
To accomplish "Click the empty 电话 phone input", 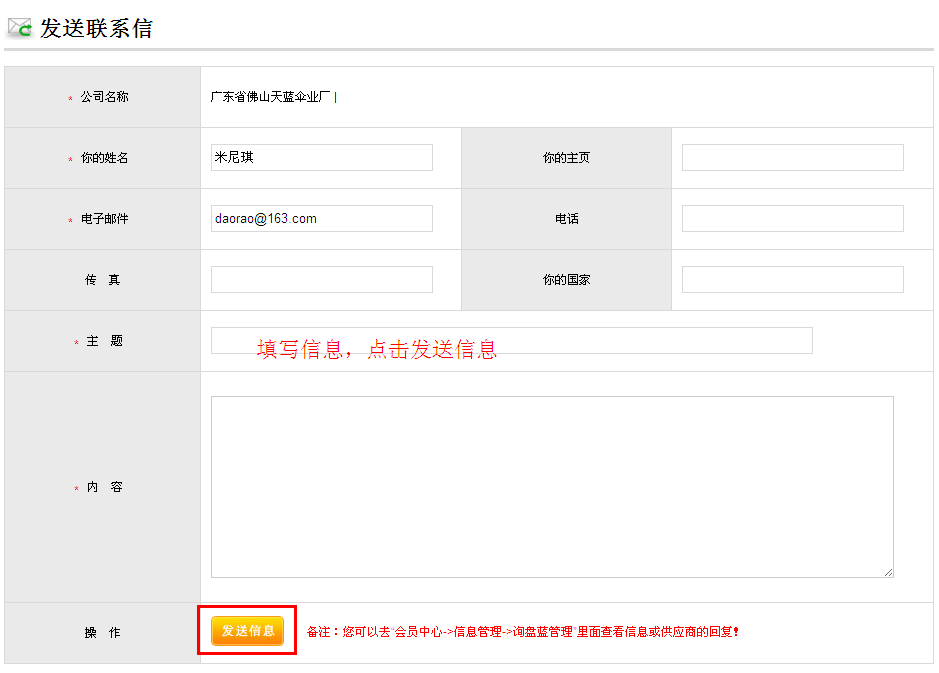I will point(791,218).
